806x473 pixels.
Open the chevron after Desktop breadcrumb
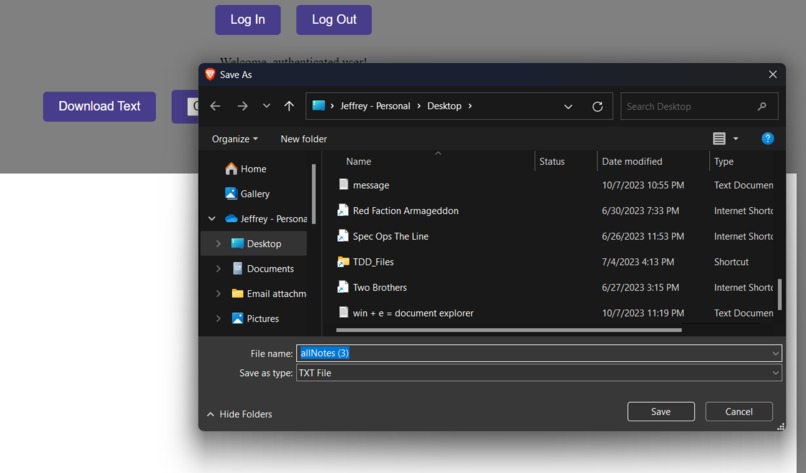tap(470, 106)
